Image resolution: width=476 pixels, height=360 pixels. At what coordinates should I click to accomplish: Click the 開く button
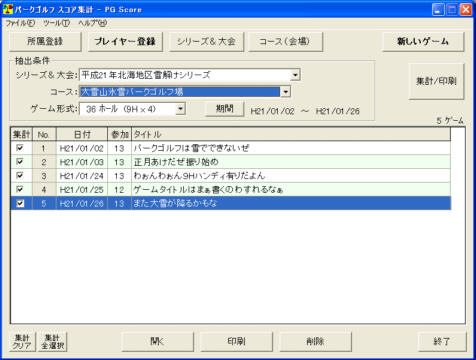tap(157, 342)
